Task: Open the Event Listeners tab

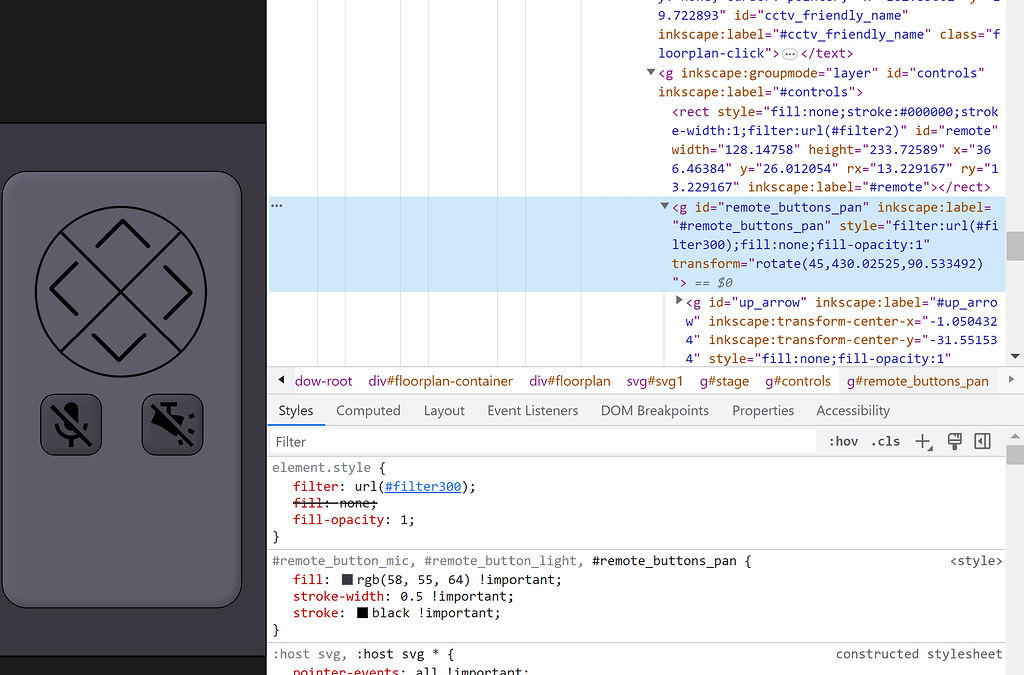Action: click(x=532, y=410)
